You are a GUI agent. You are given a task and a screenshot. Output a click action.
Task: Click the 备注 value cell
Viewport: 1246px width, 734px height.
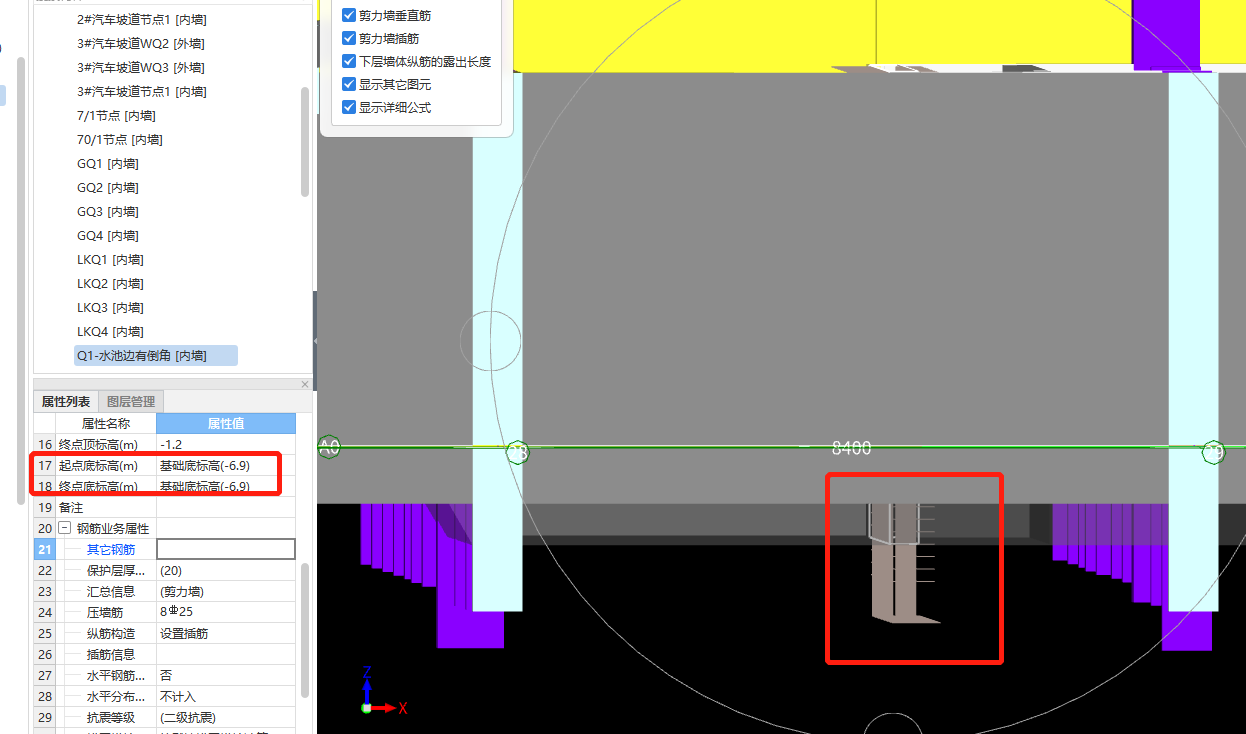coord(226,507)
